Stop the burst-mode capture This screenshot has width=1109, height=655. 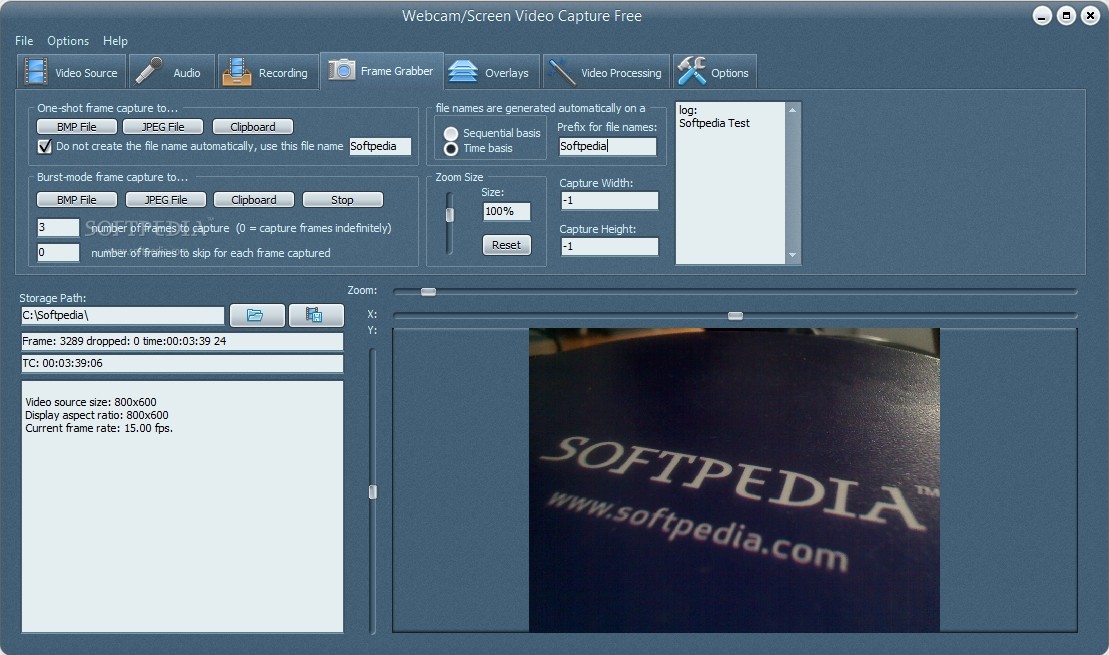coord(342,199)
